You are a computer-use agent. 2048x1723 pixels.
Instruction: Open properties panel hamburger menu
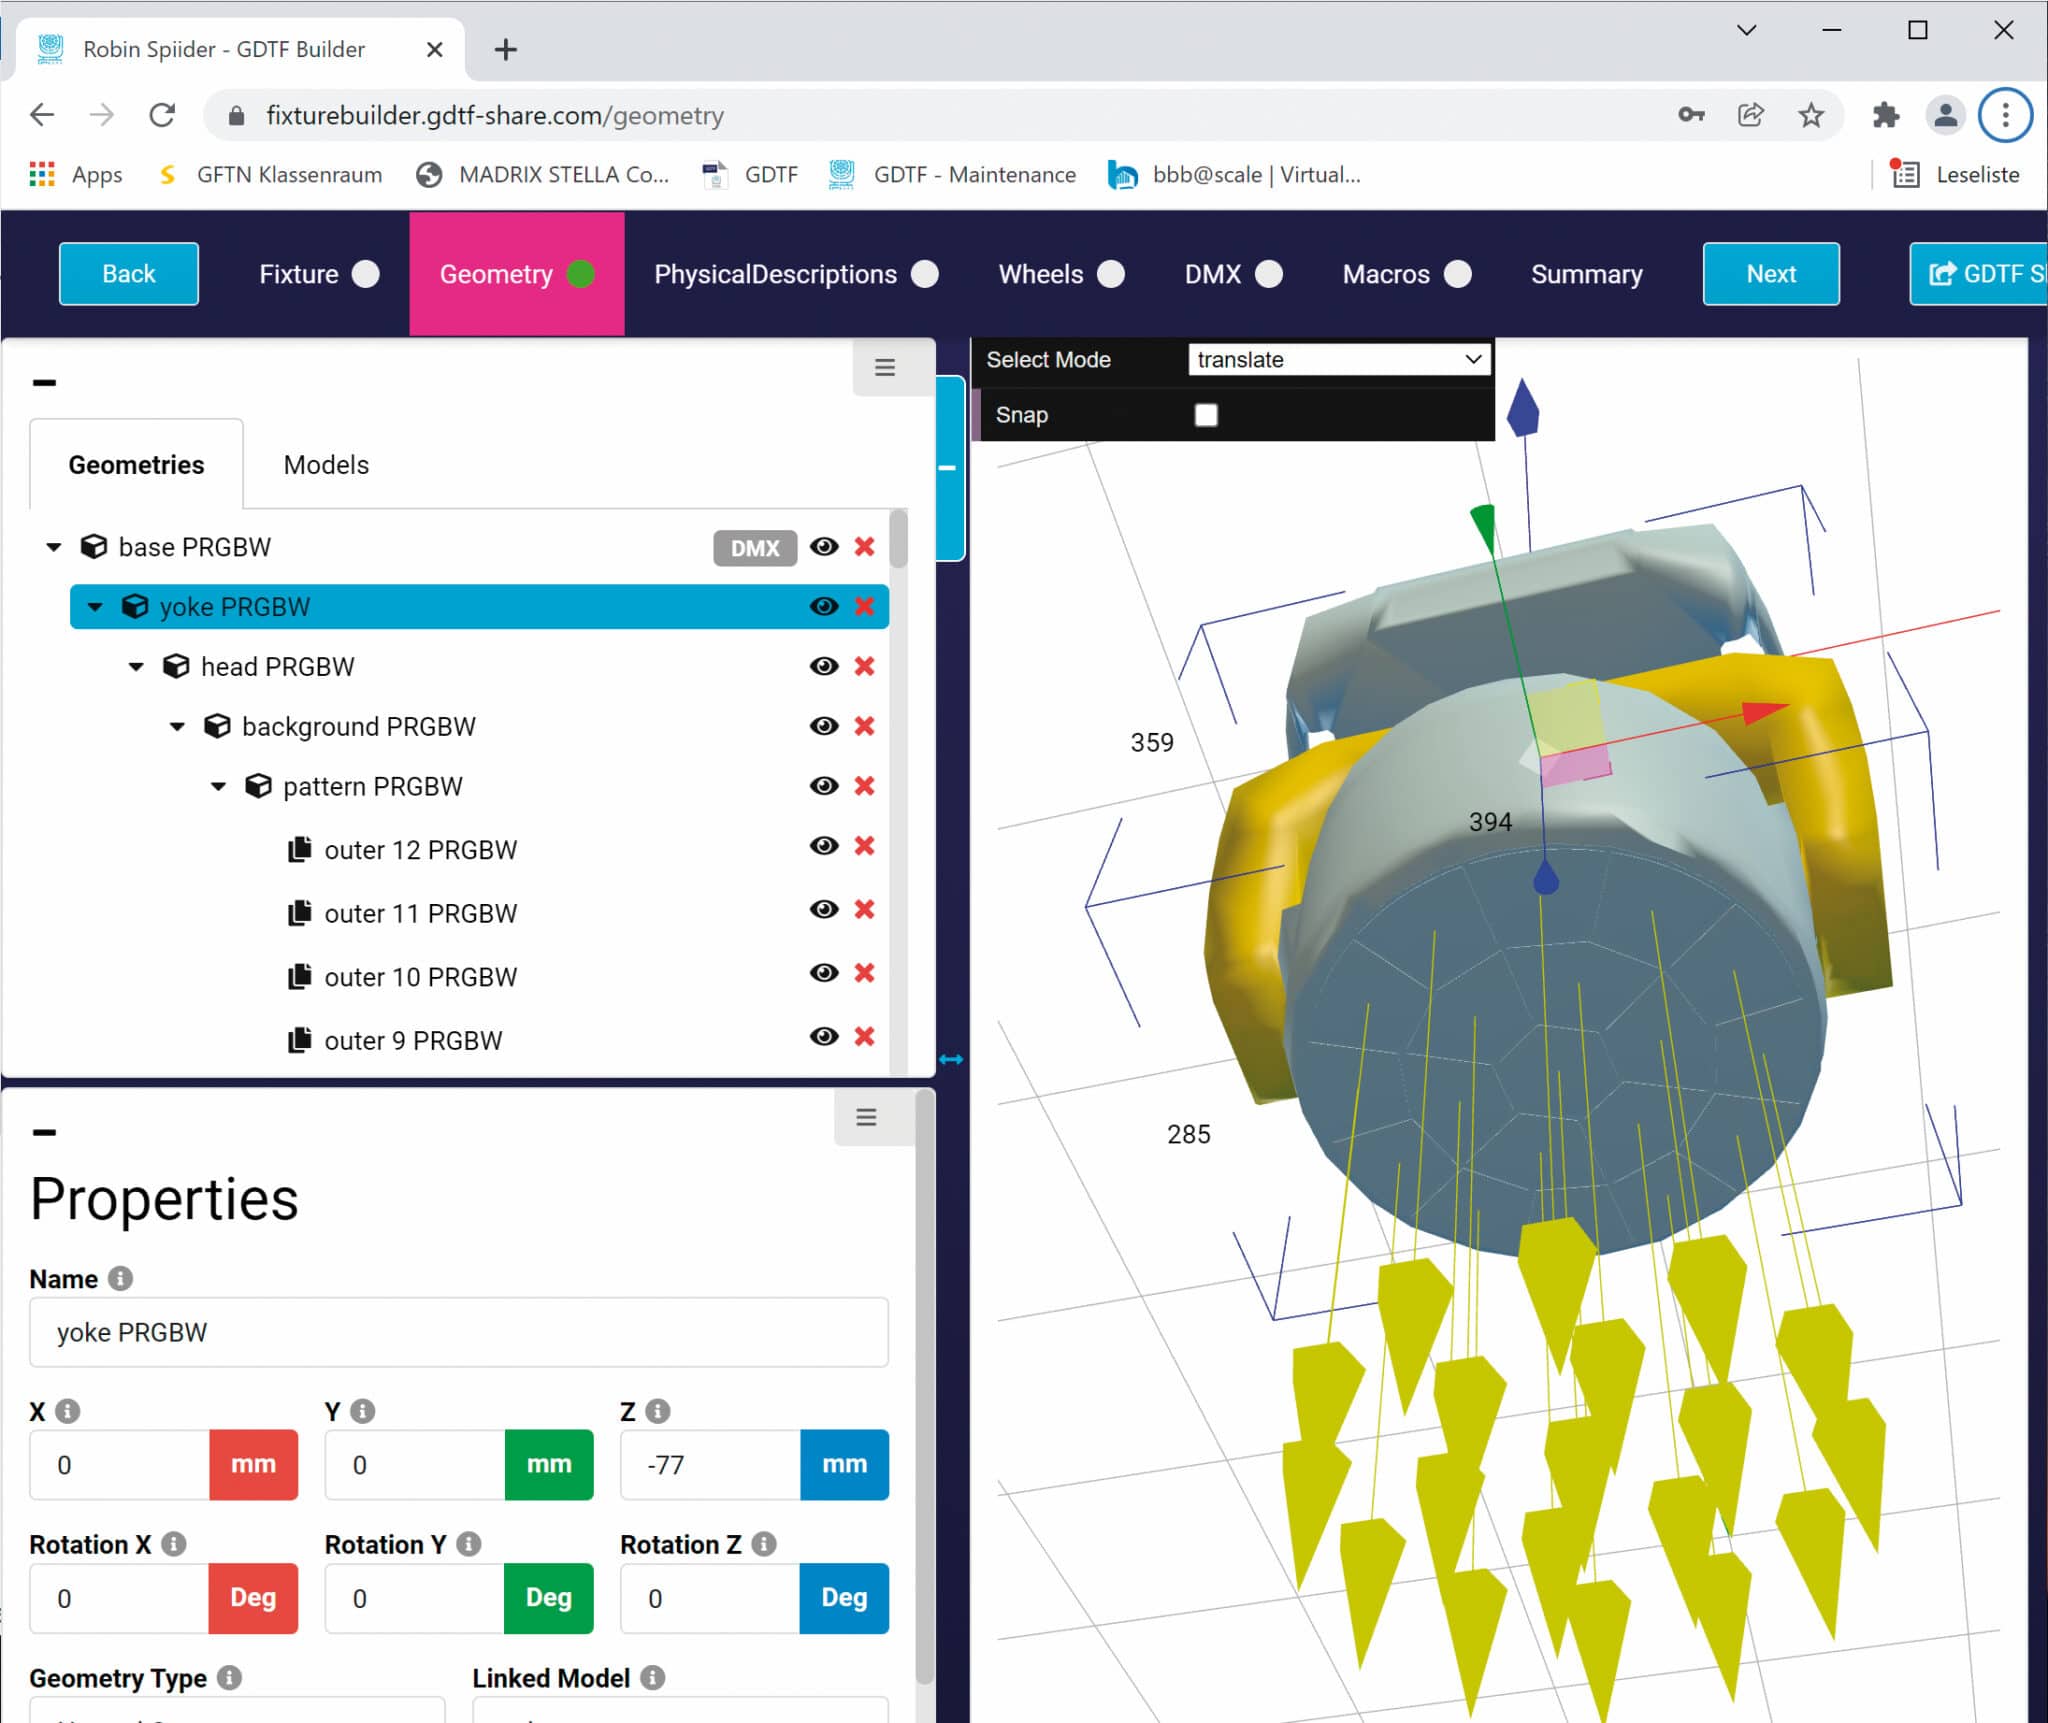[866, 1117]
